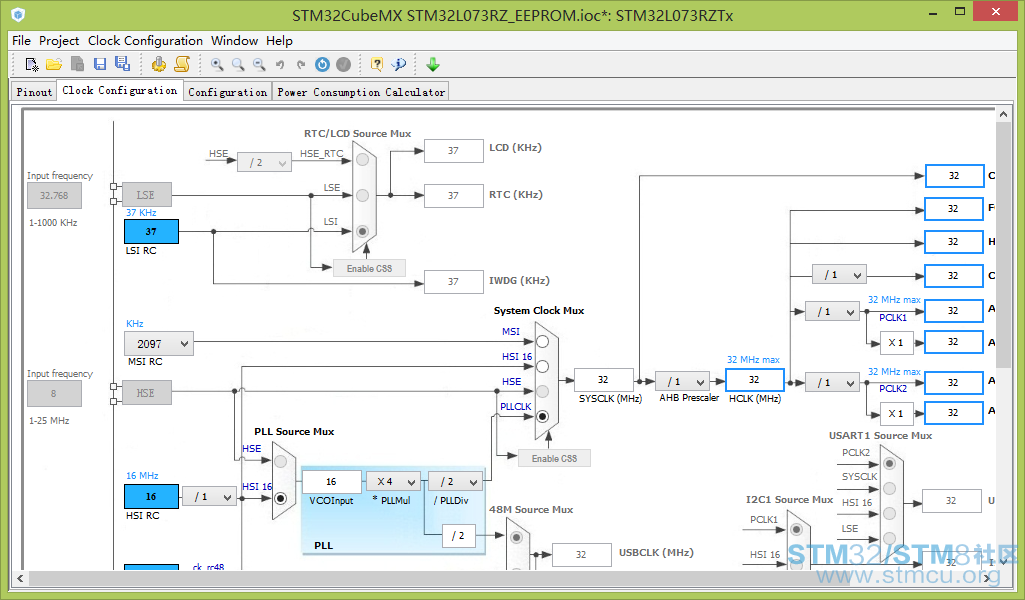Select LSI in RTC/LCD Source Mux

[363, 231]
